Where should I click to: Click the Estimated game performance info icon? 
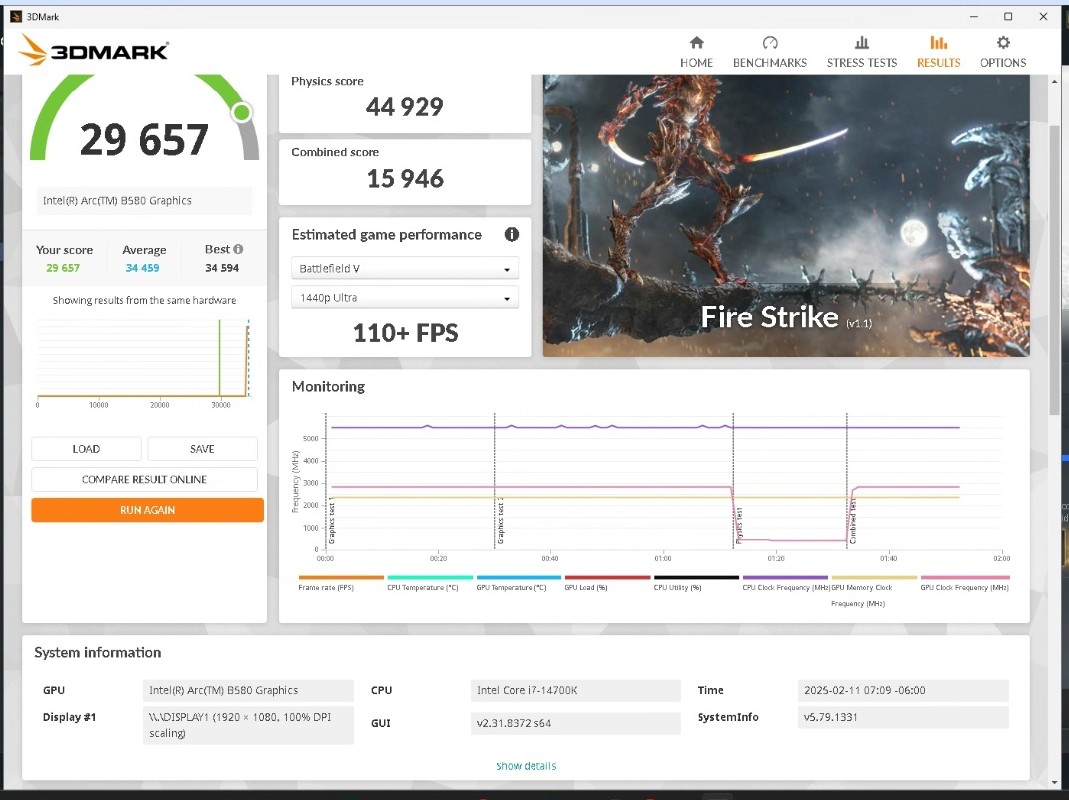coord(512,235)
